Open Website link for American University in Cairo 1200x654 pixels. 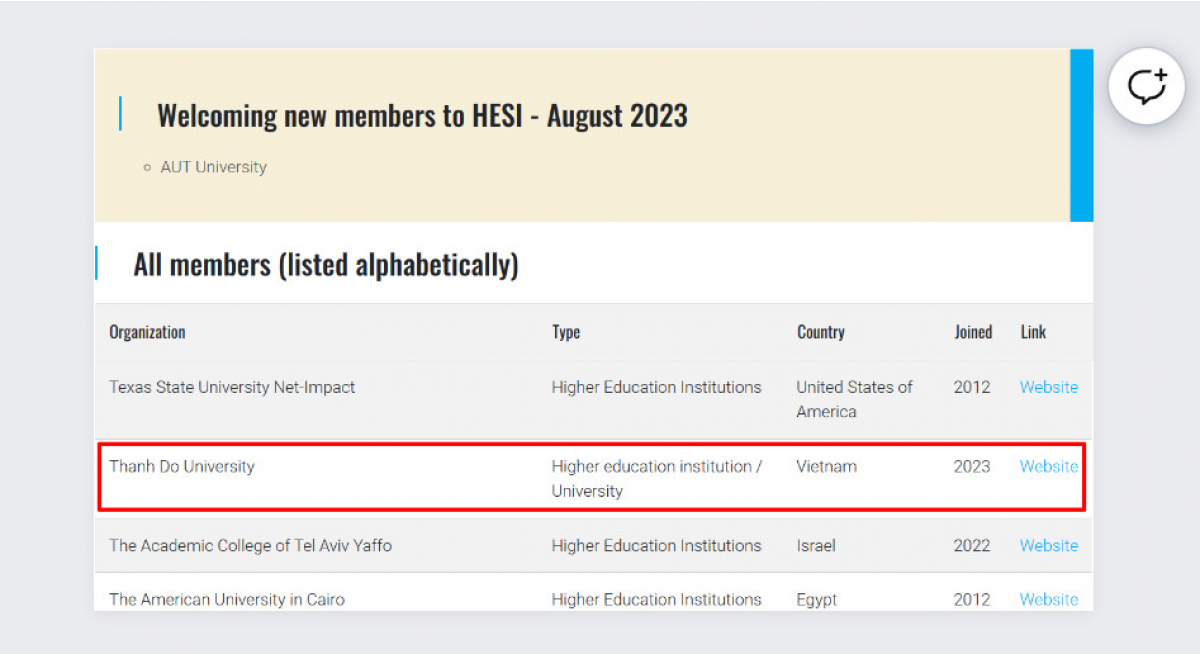click(1049, 599)
